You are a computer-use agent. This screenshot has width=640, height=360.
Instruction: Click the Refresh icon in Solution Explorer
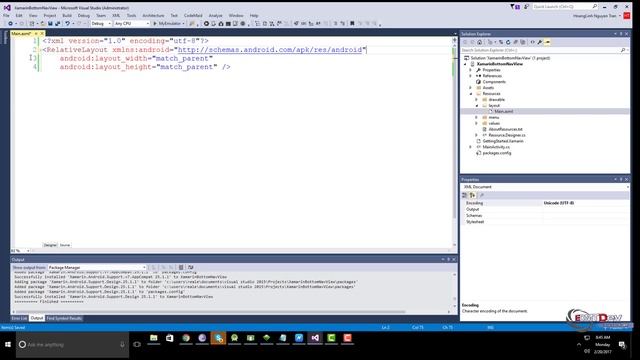click(x=508, y=42)
